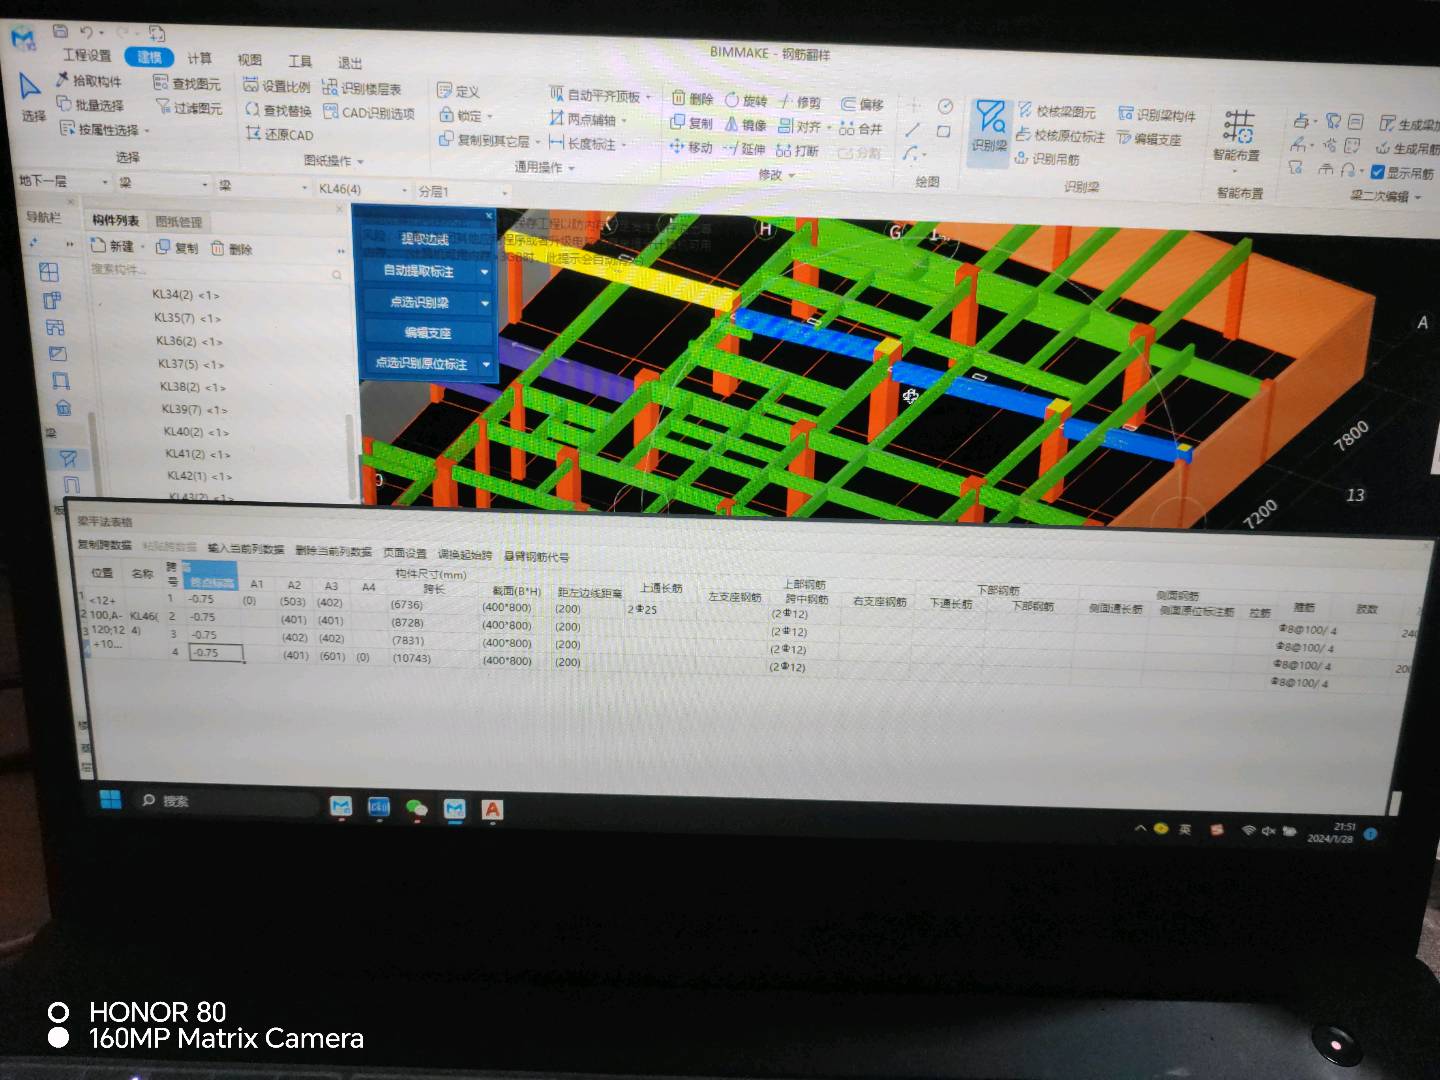Open the 工程设置 ribbon tab

click(87, 55)
